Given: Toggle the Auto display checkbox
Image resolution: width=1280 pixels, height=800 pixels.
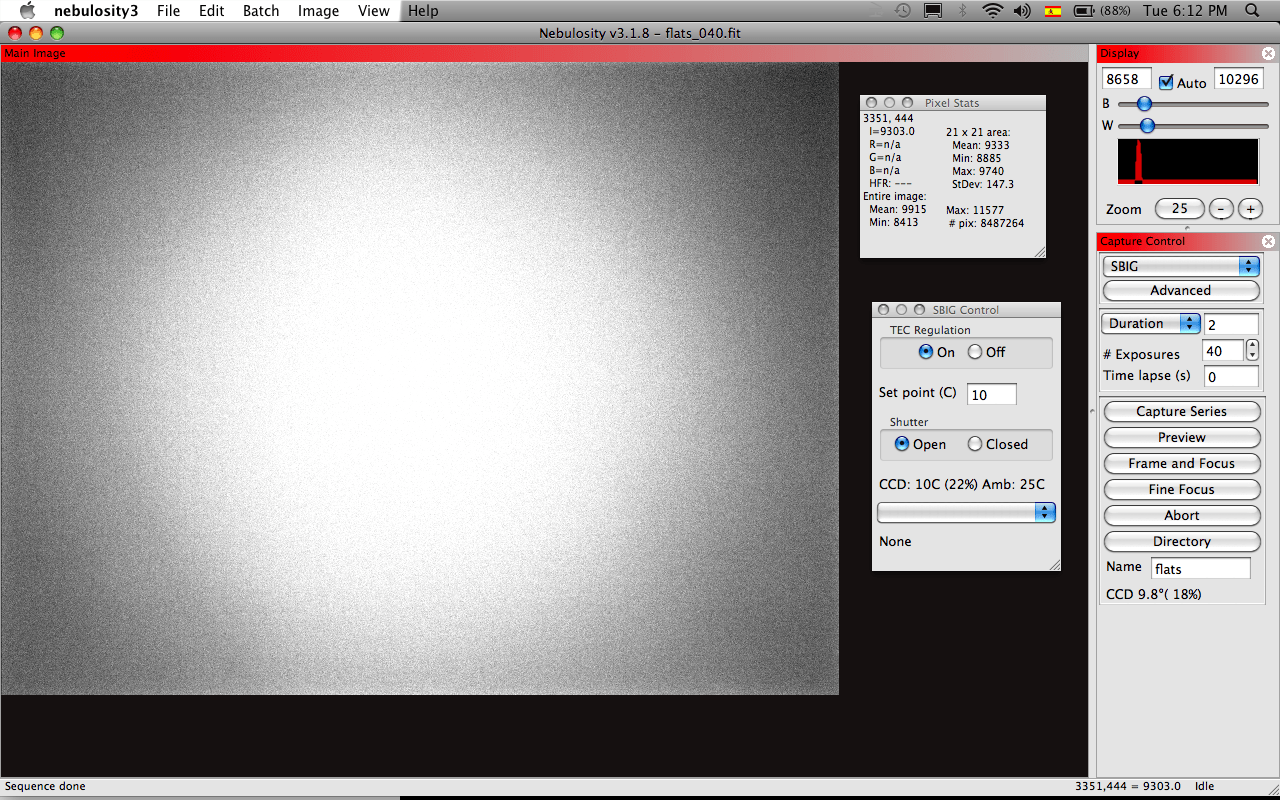Looking at the screenshot, I should point(1166,82).
